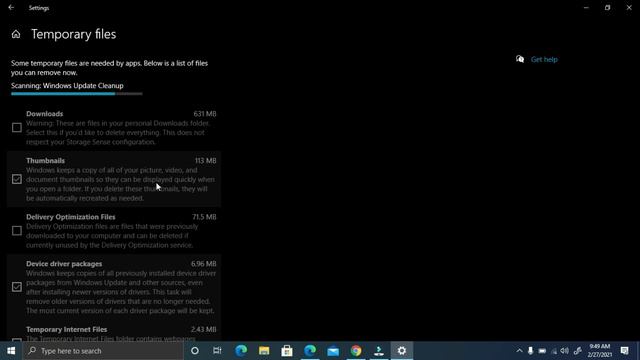Image resolution: width=640 pixels, height=360 pixels.
Task: Open the Mail app on taskbar
Action: [x=333, y=351]
